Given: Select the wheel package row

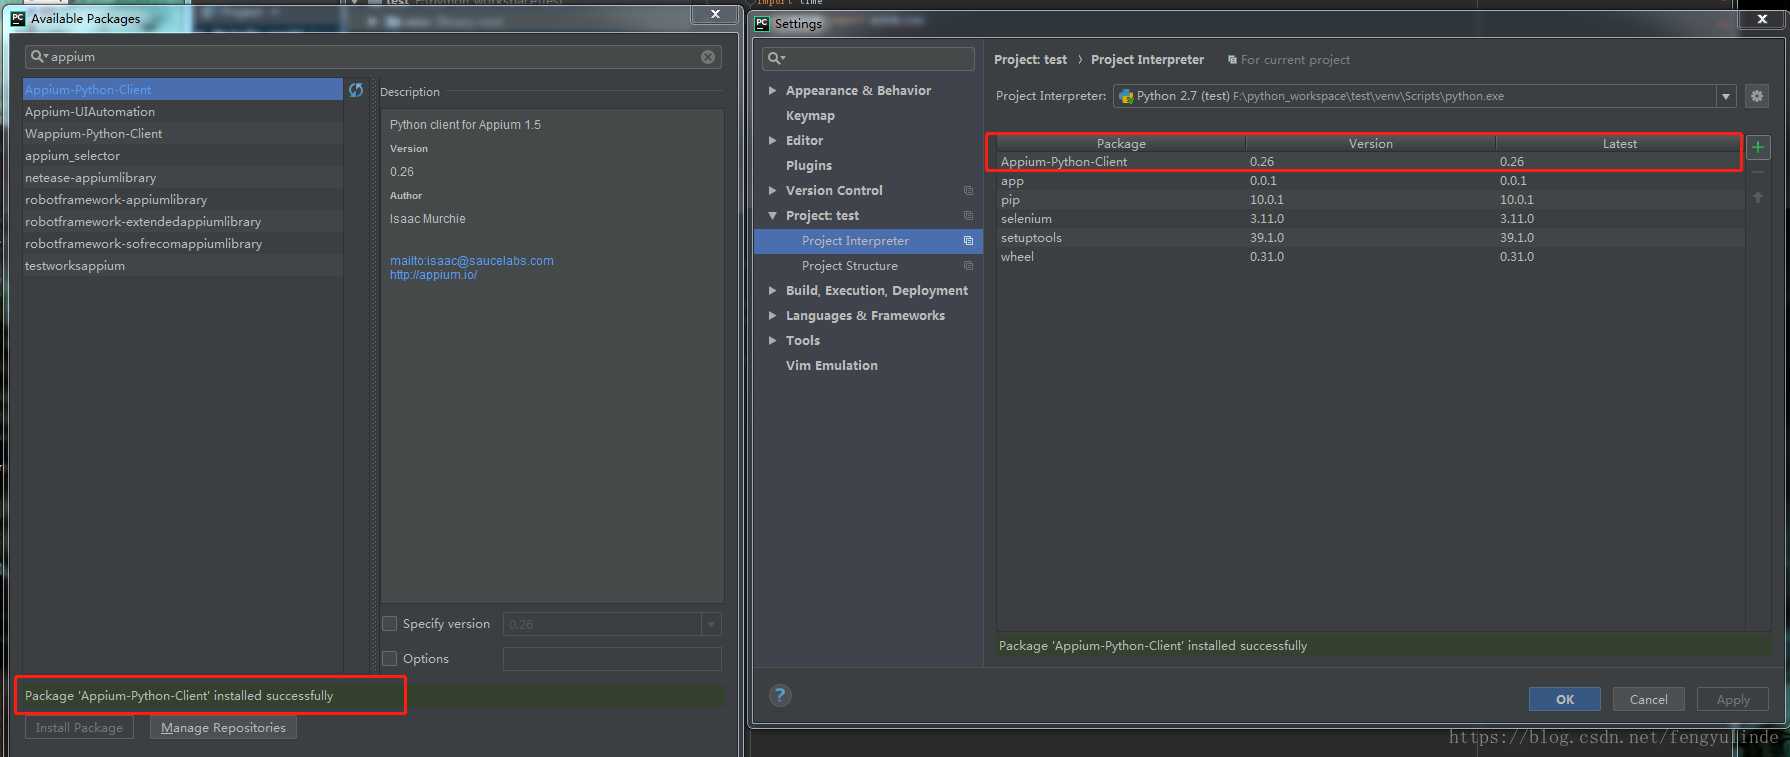Looking at the screenshot, I should (x=1370, y=257).
